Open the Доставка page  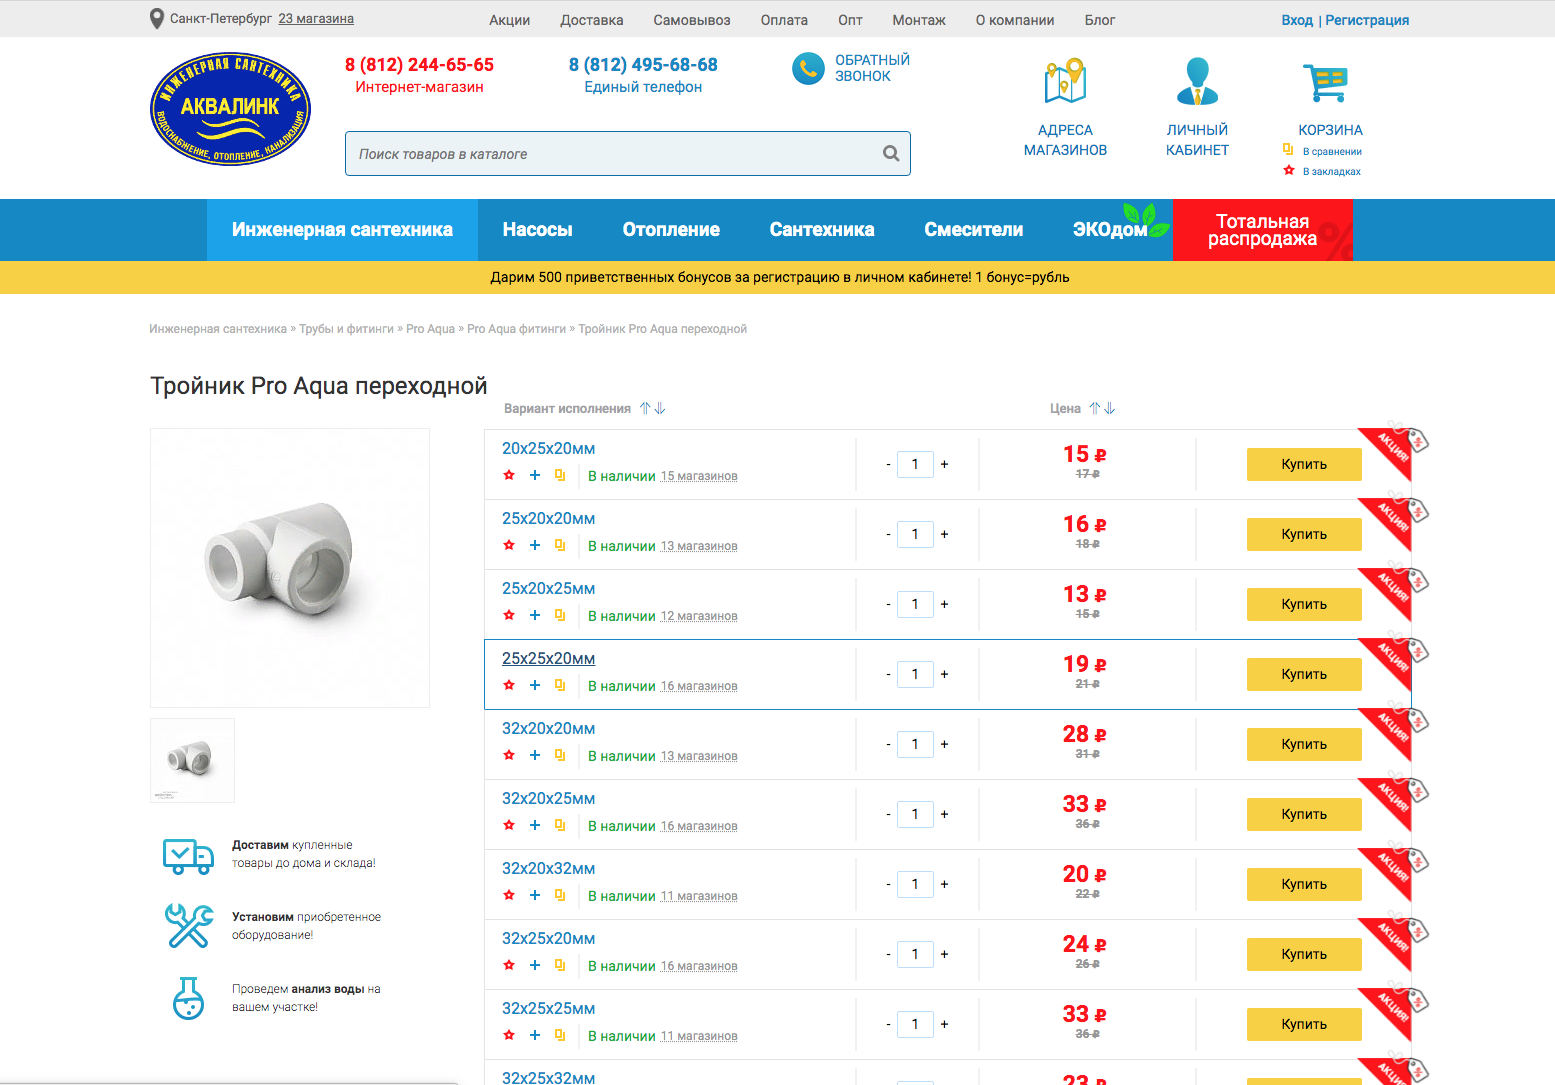point(591,20)
